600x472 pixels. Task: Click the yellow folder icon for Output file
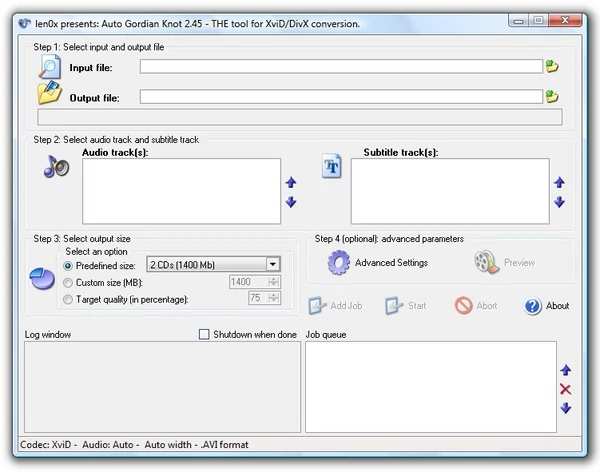click(x=49, y=93)
